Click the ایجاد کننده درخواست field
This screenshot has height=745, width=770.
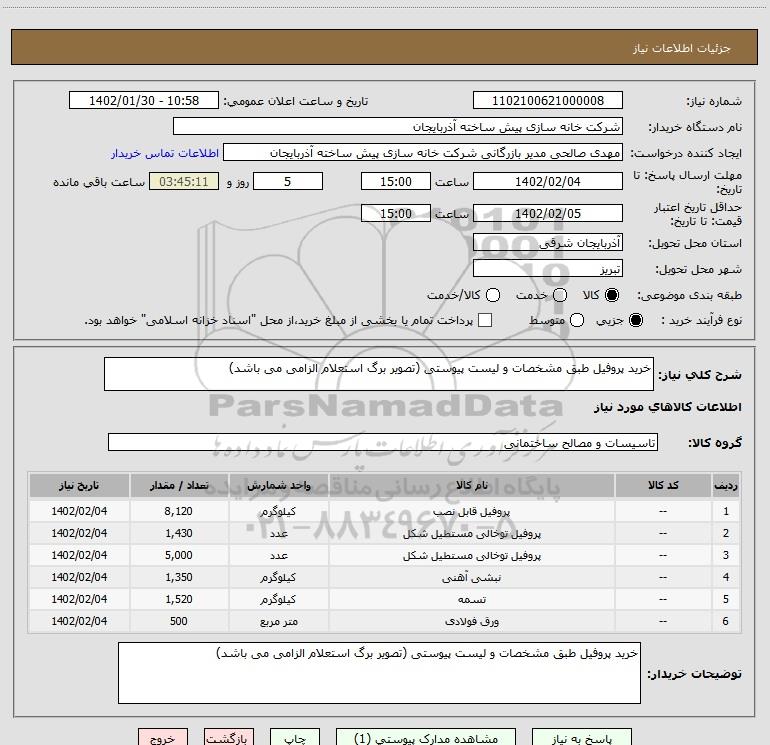click(x=423, y=152)
